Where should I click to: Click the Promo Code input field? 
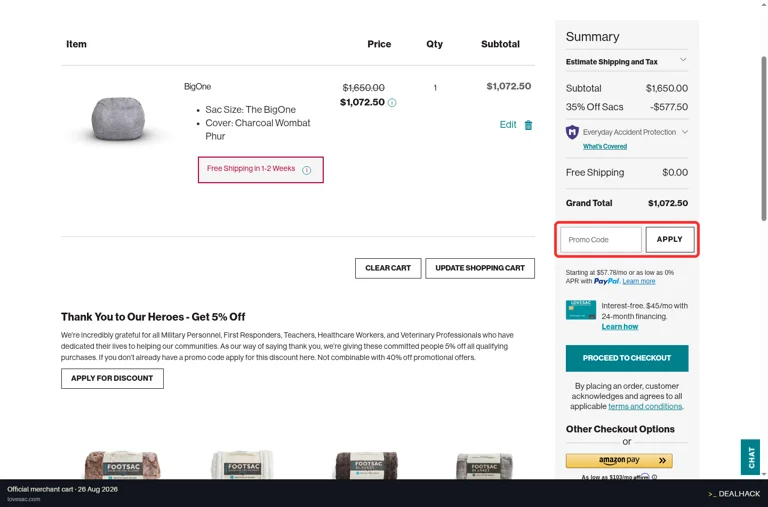(601, 240)
